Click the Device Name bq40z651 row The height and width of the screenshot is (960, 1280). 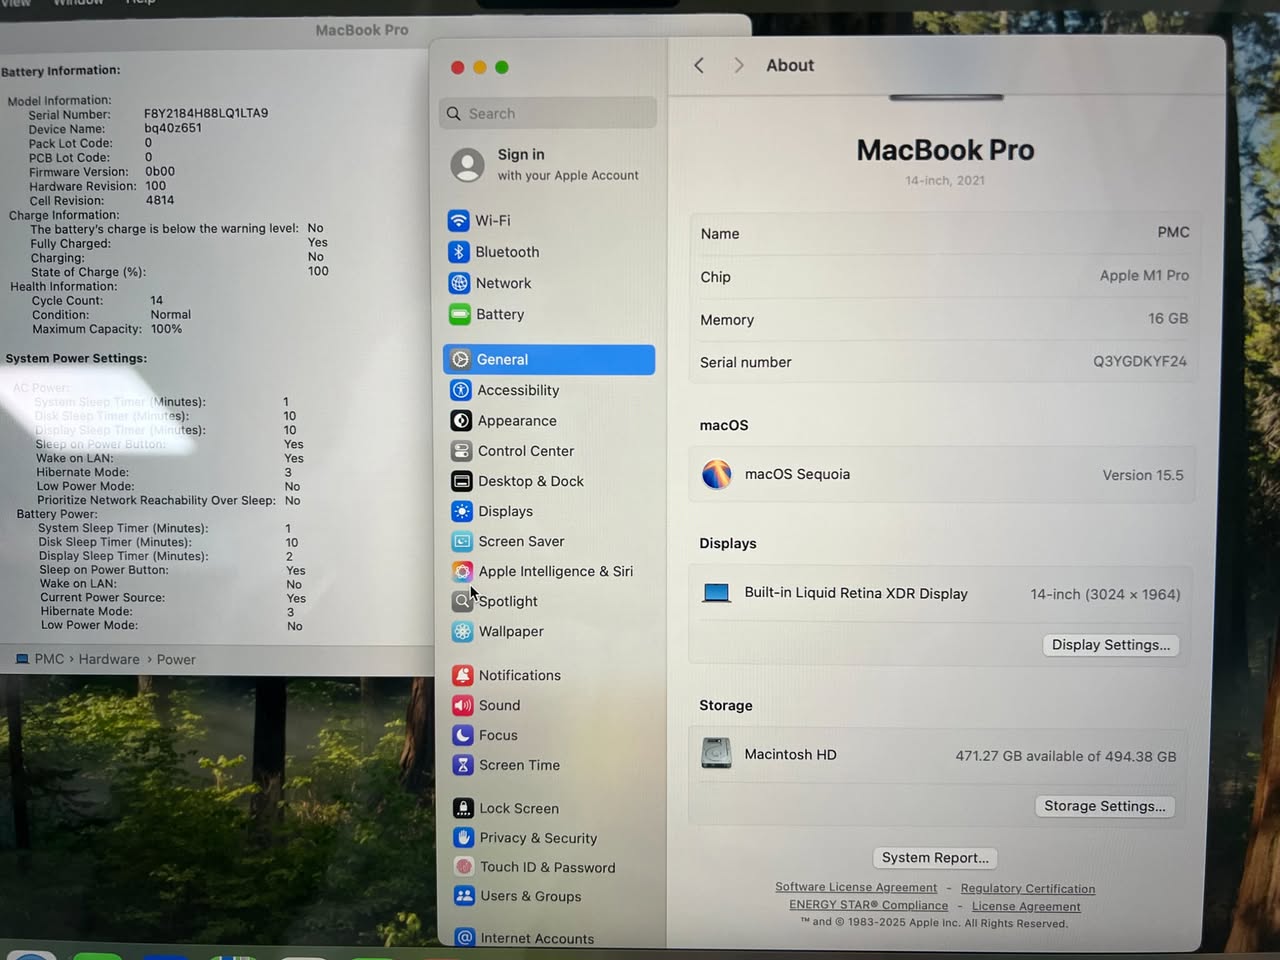pyautogui.click(x=115, y=128)
